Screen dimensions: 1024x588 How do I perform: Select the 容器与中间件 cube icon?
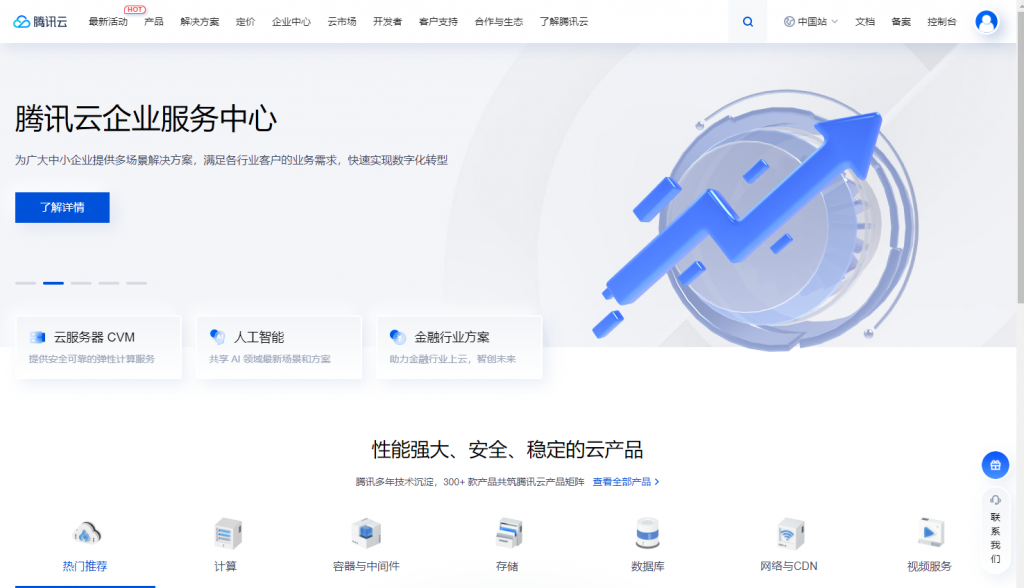click(x=366, y=533)
